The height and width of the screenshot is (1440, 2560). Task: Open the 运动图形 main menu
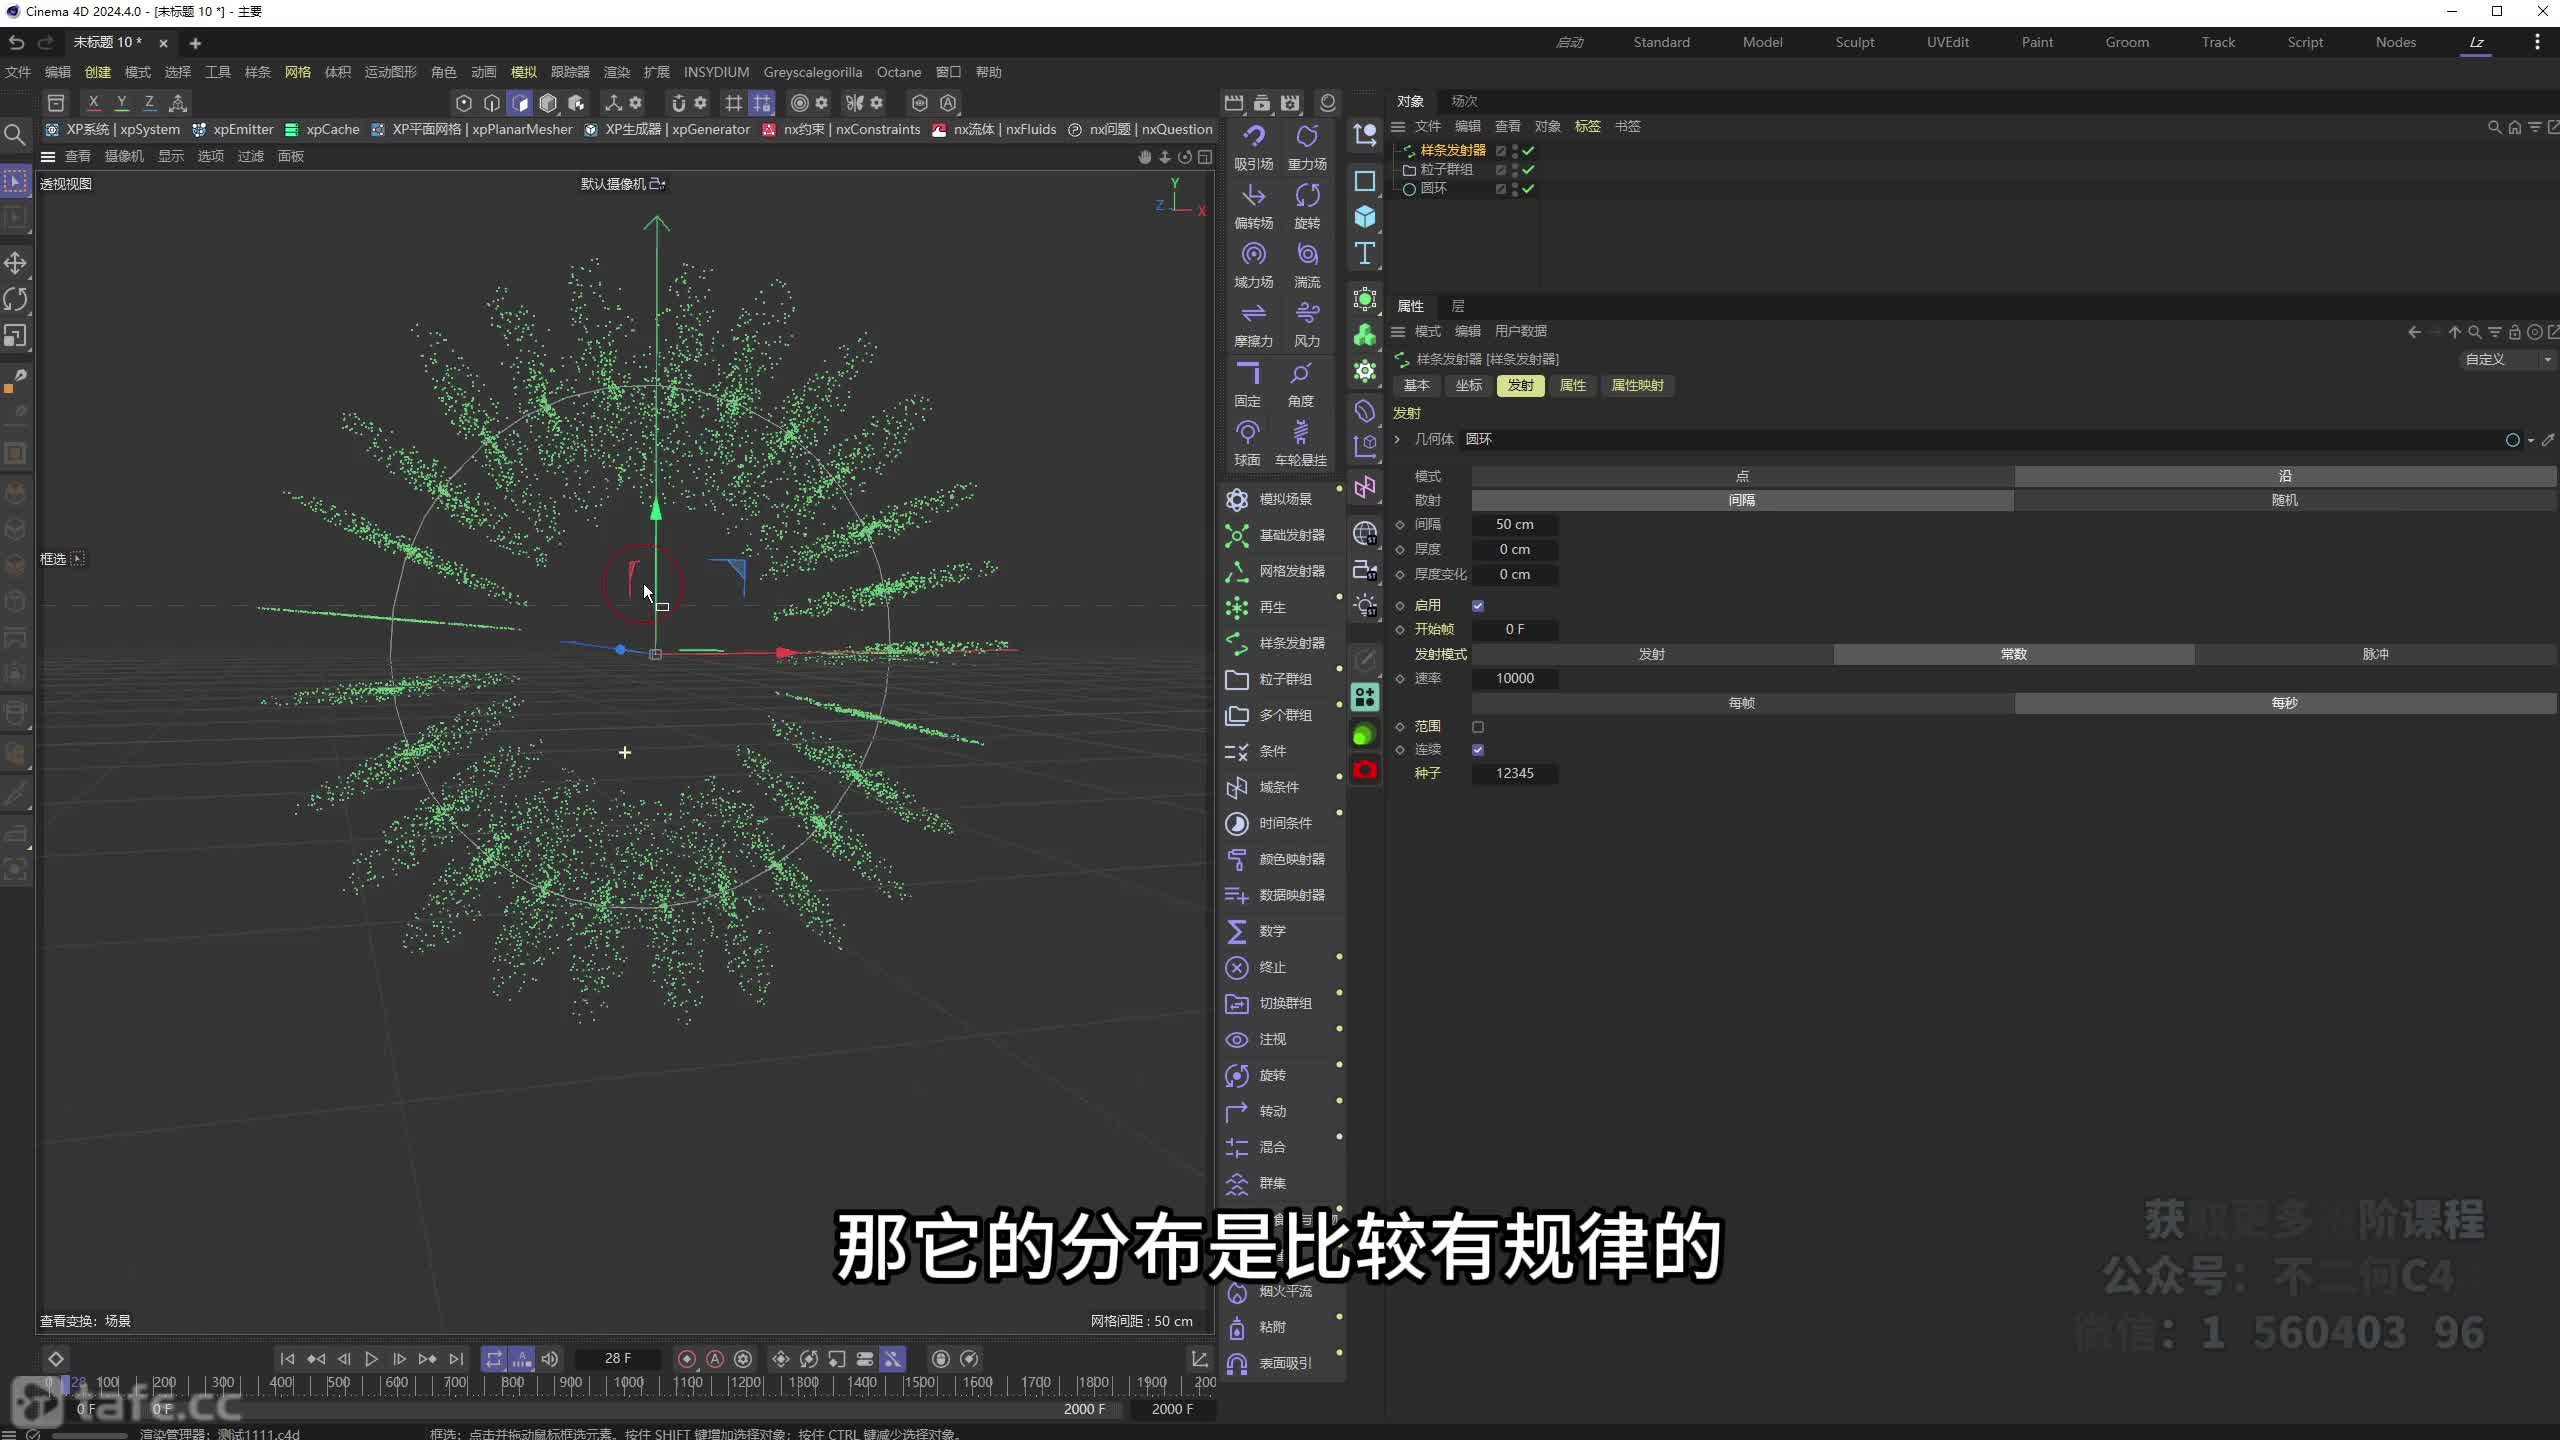[x=390, y=72]
